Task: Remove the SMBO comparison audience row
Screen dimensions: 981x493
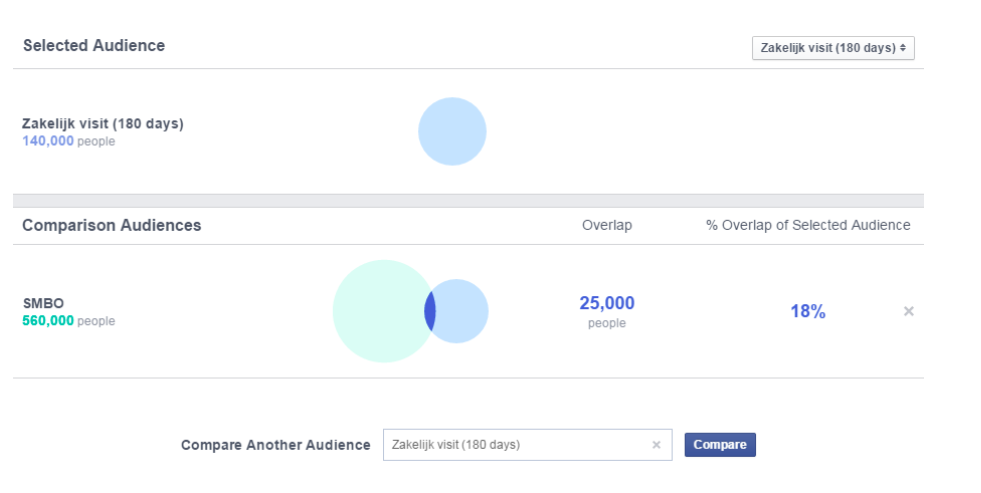Action: coord(908,311)
